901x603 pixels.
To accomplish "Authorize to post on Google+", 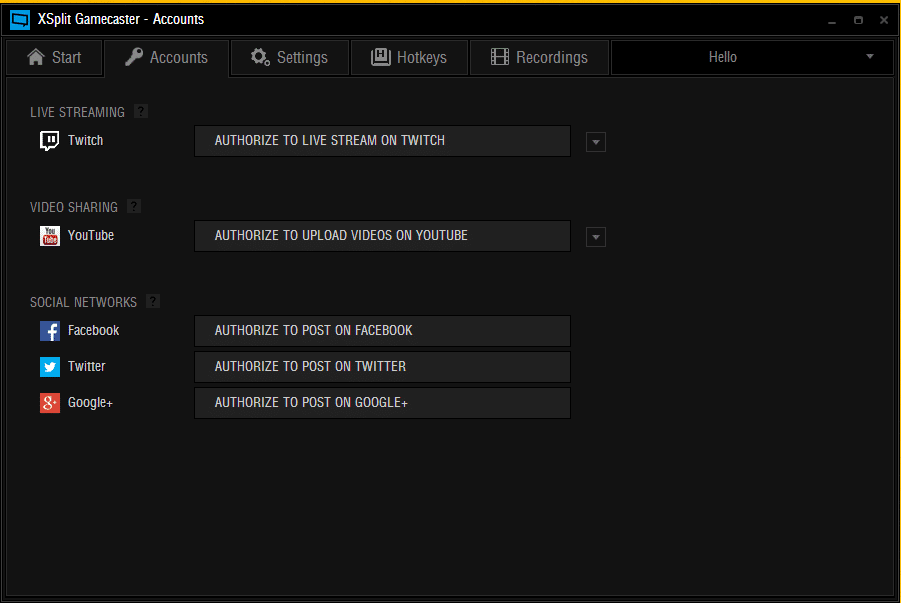I will (x=382, y=403).
